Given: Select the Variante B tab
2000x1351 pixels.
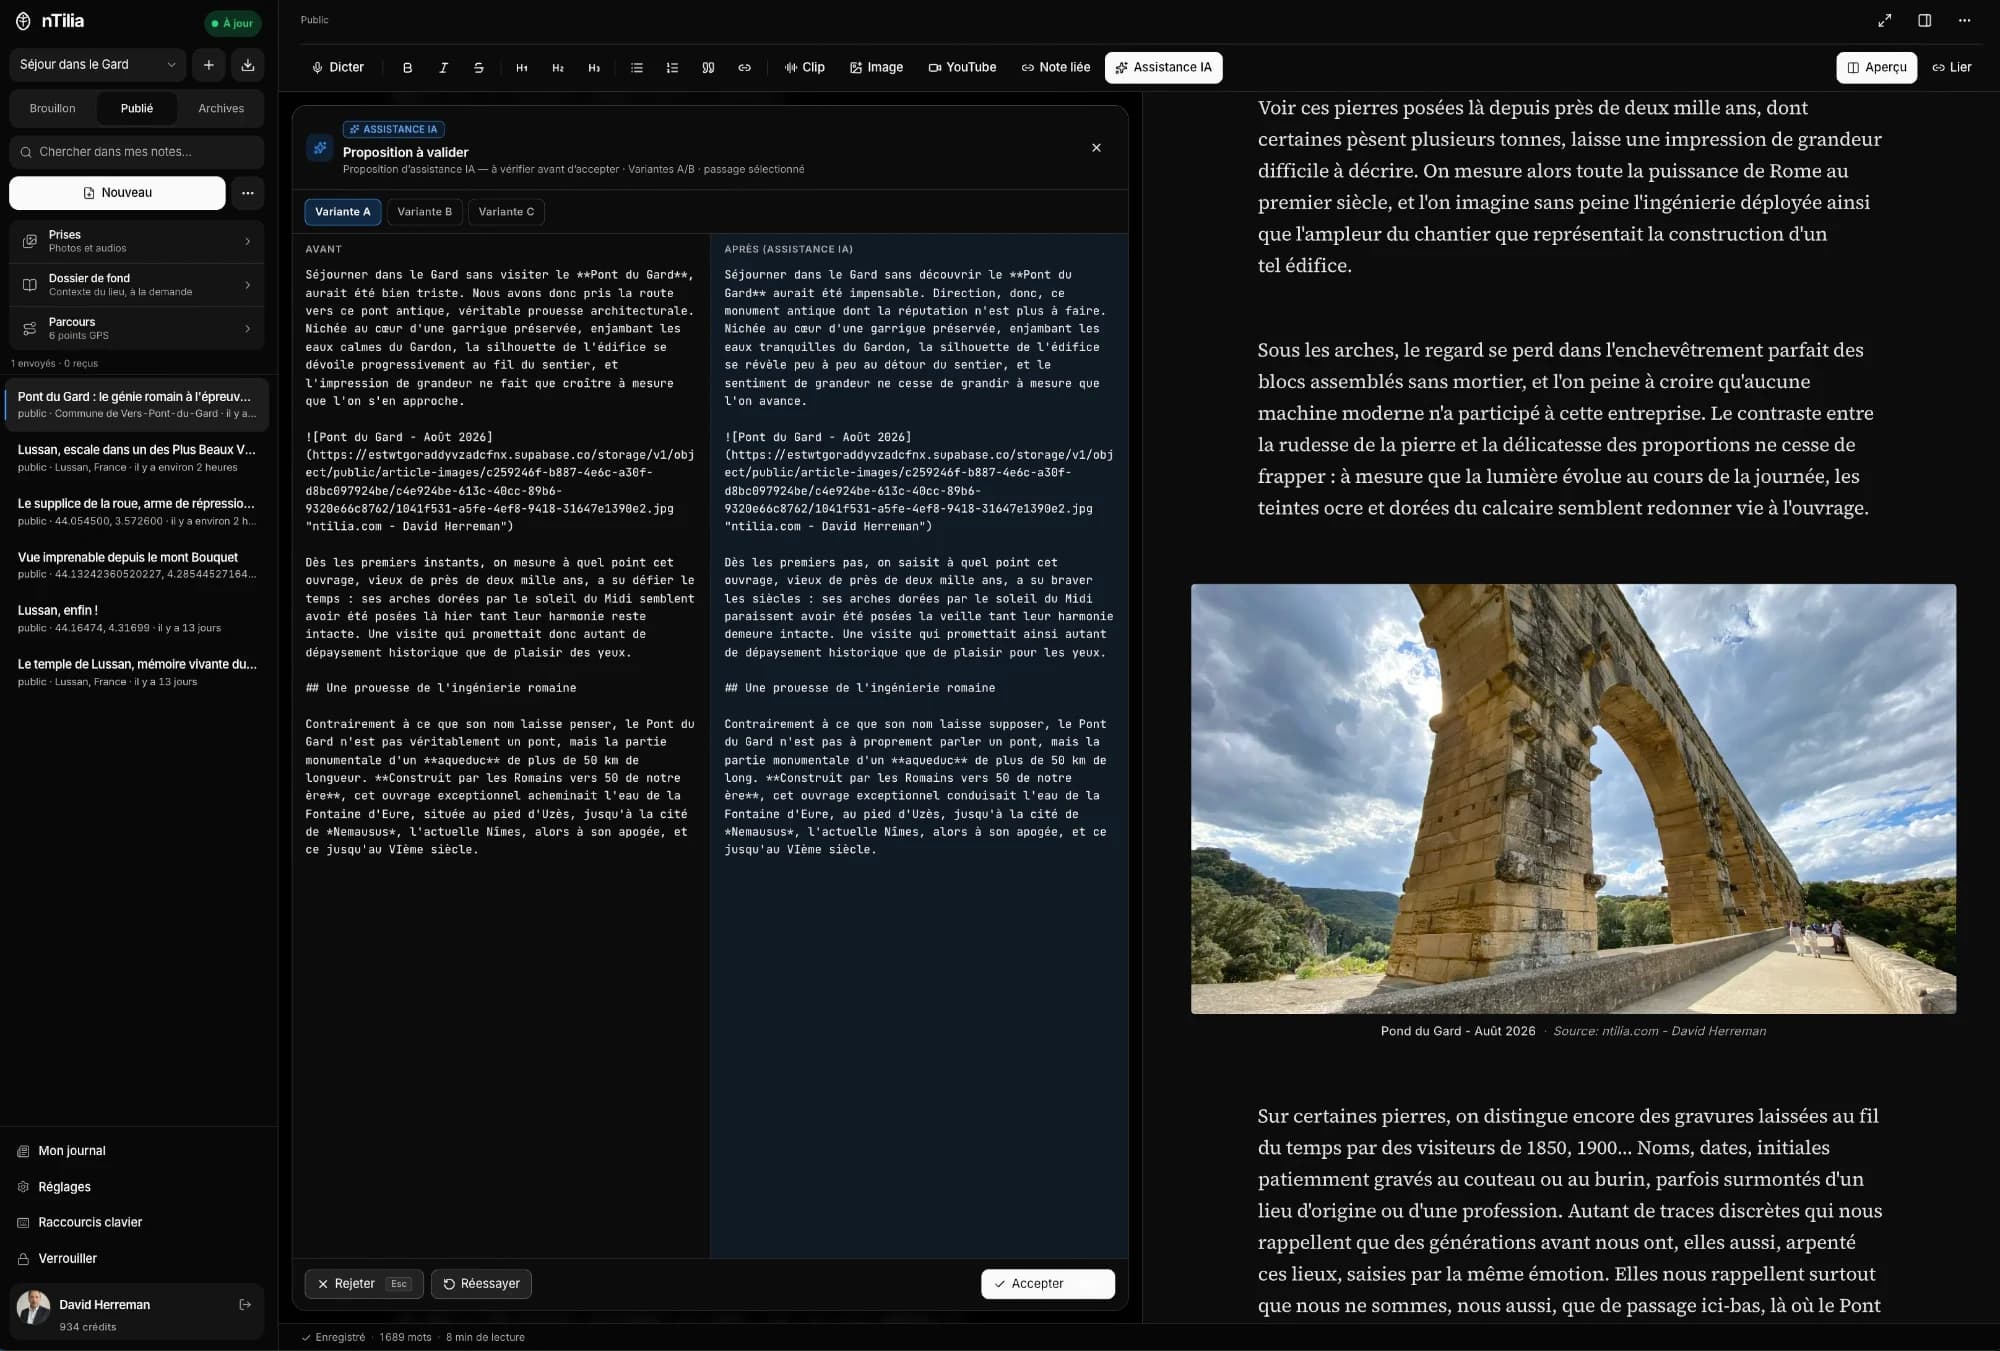Looking at the screenshot, I should click(425, 212).
